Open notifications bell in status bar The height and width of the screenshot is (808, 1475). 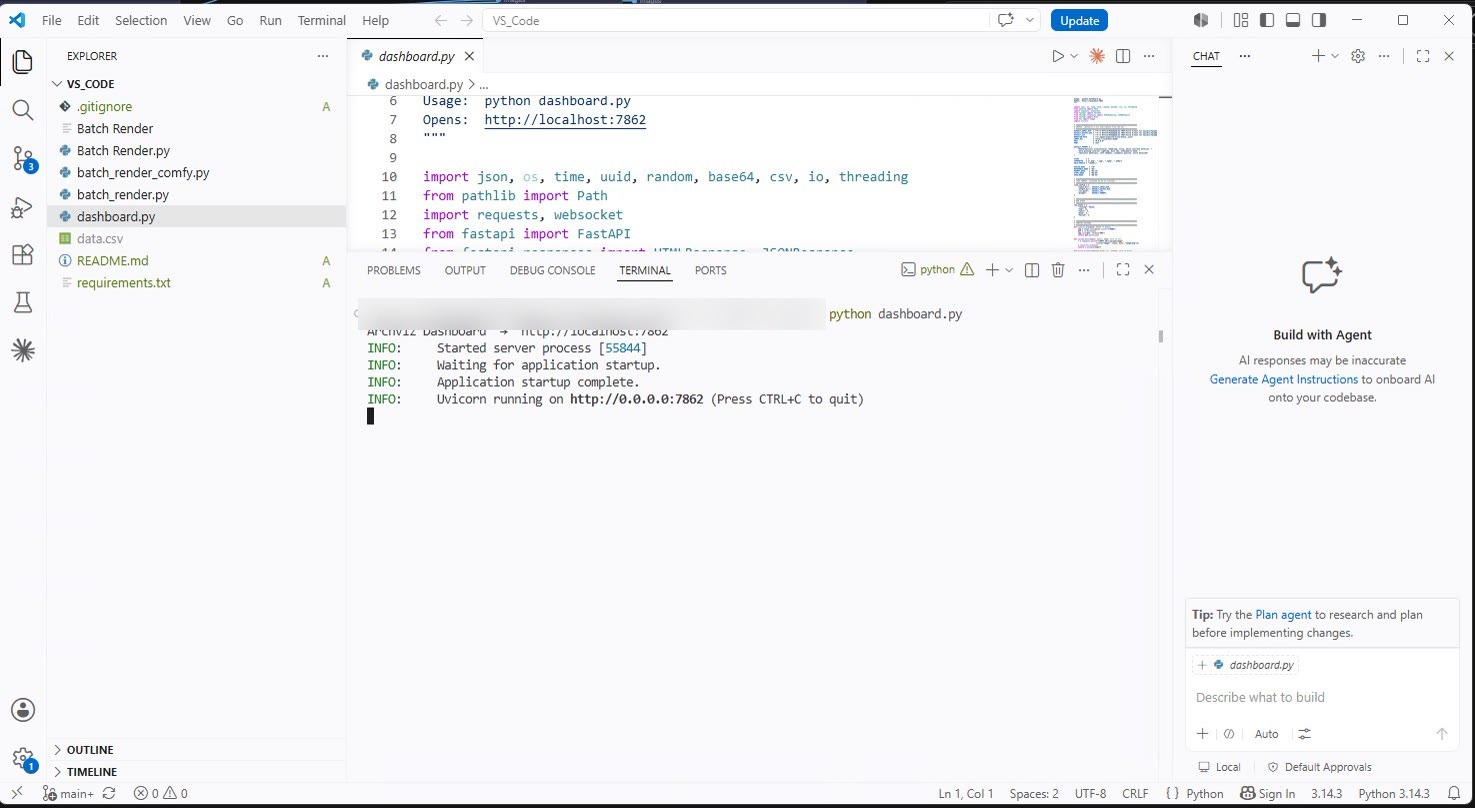tap(1454, 794)
